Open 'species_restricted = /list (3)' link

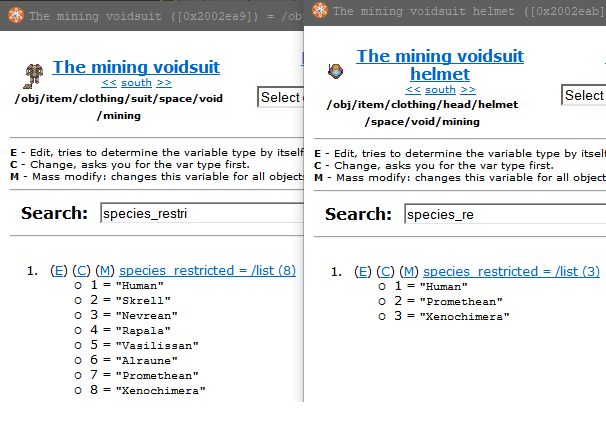coord(511,272)
